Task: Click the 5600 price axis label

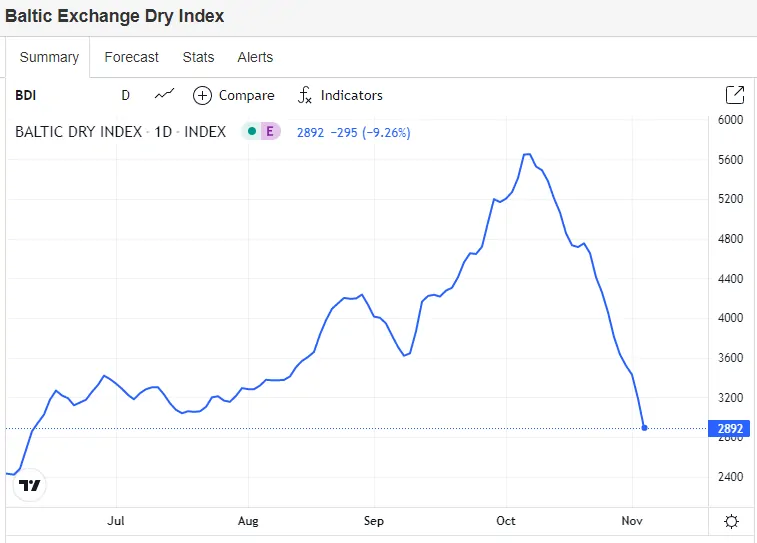Action: (x=730, y=160)
